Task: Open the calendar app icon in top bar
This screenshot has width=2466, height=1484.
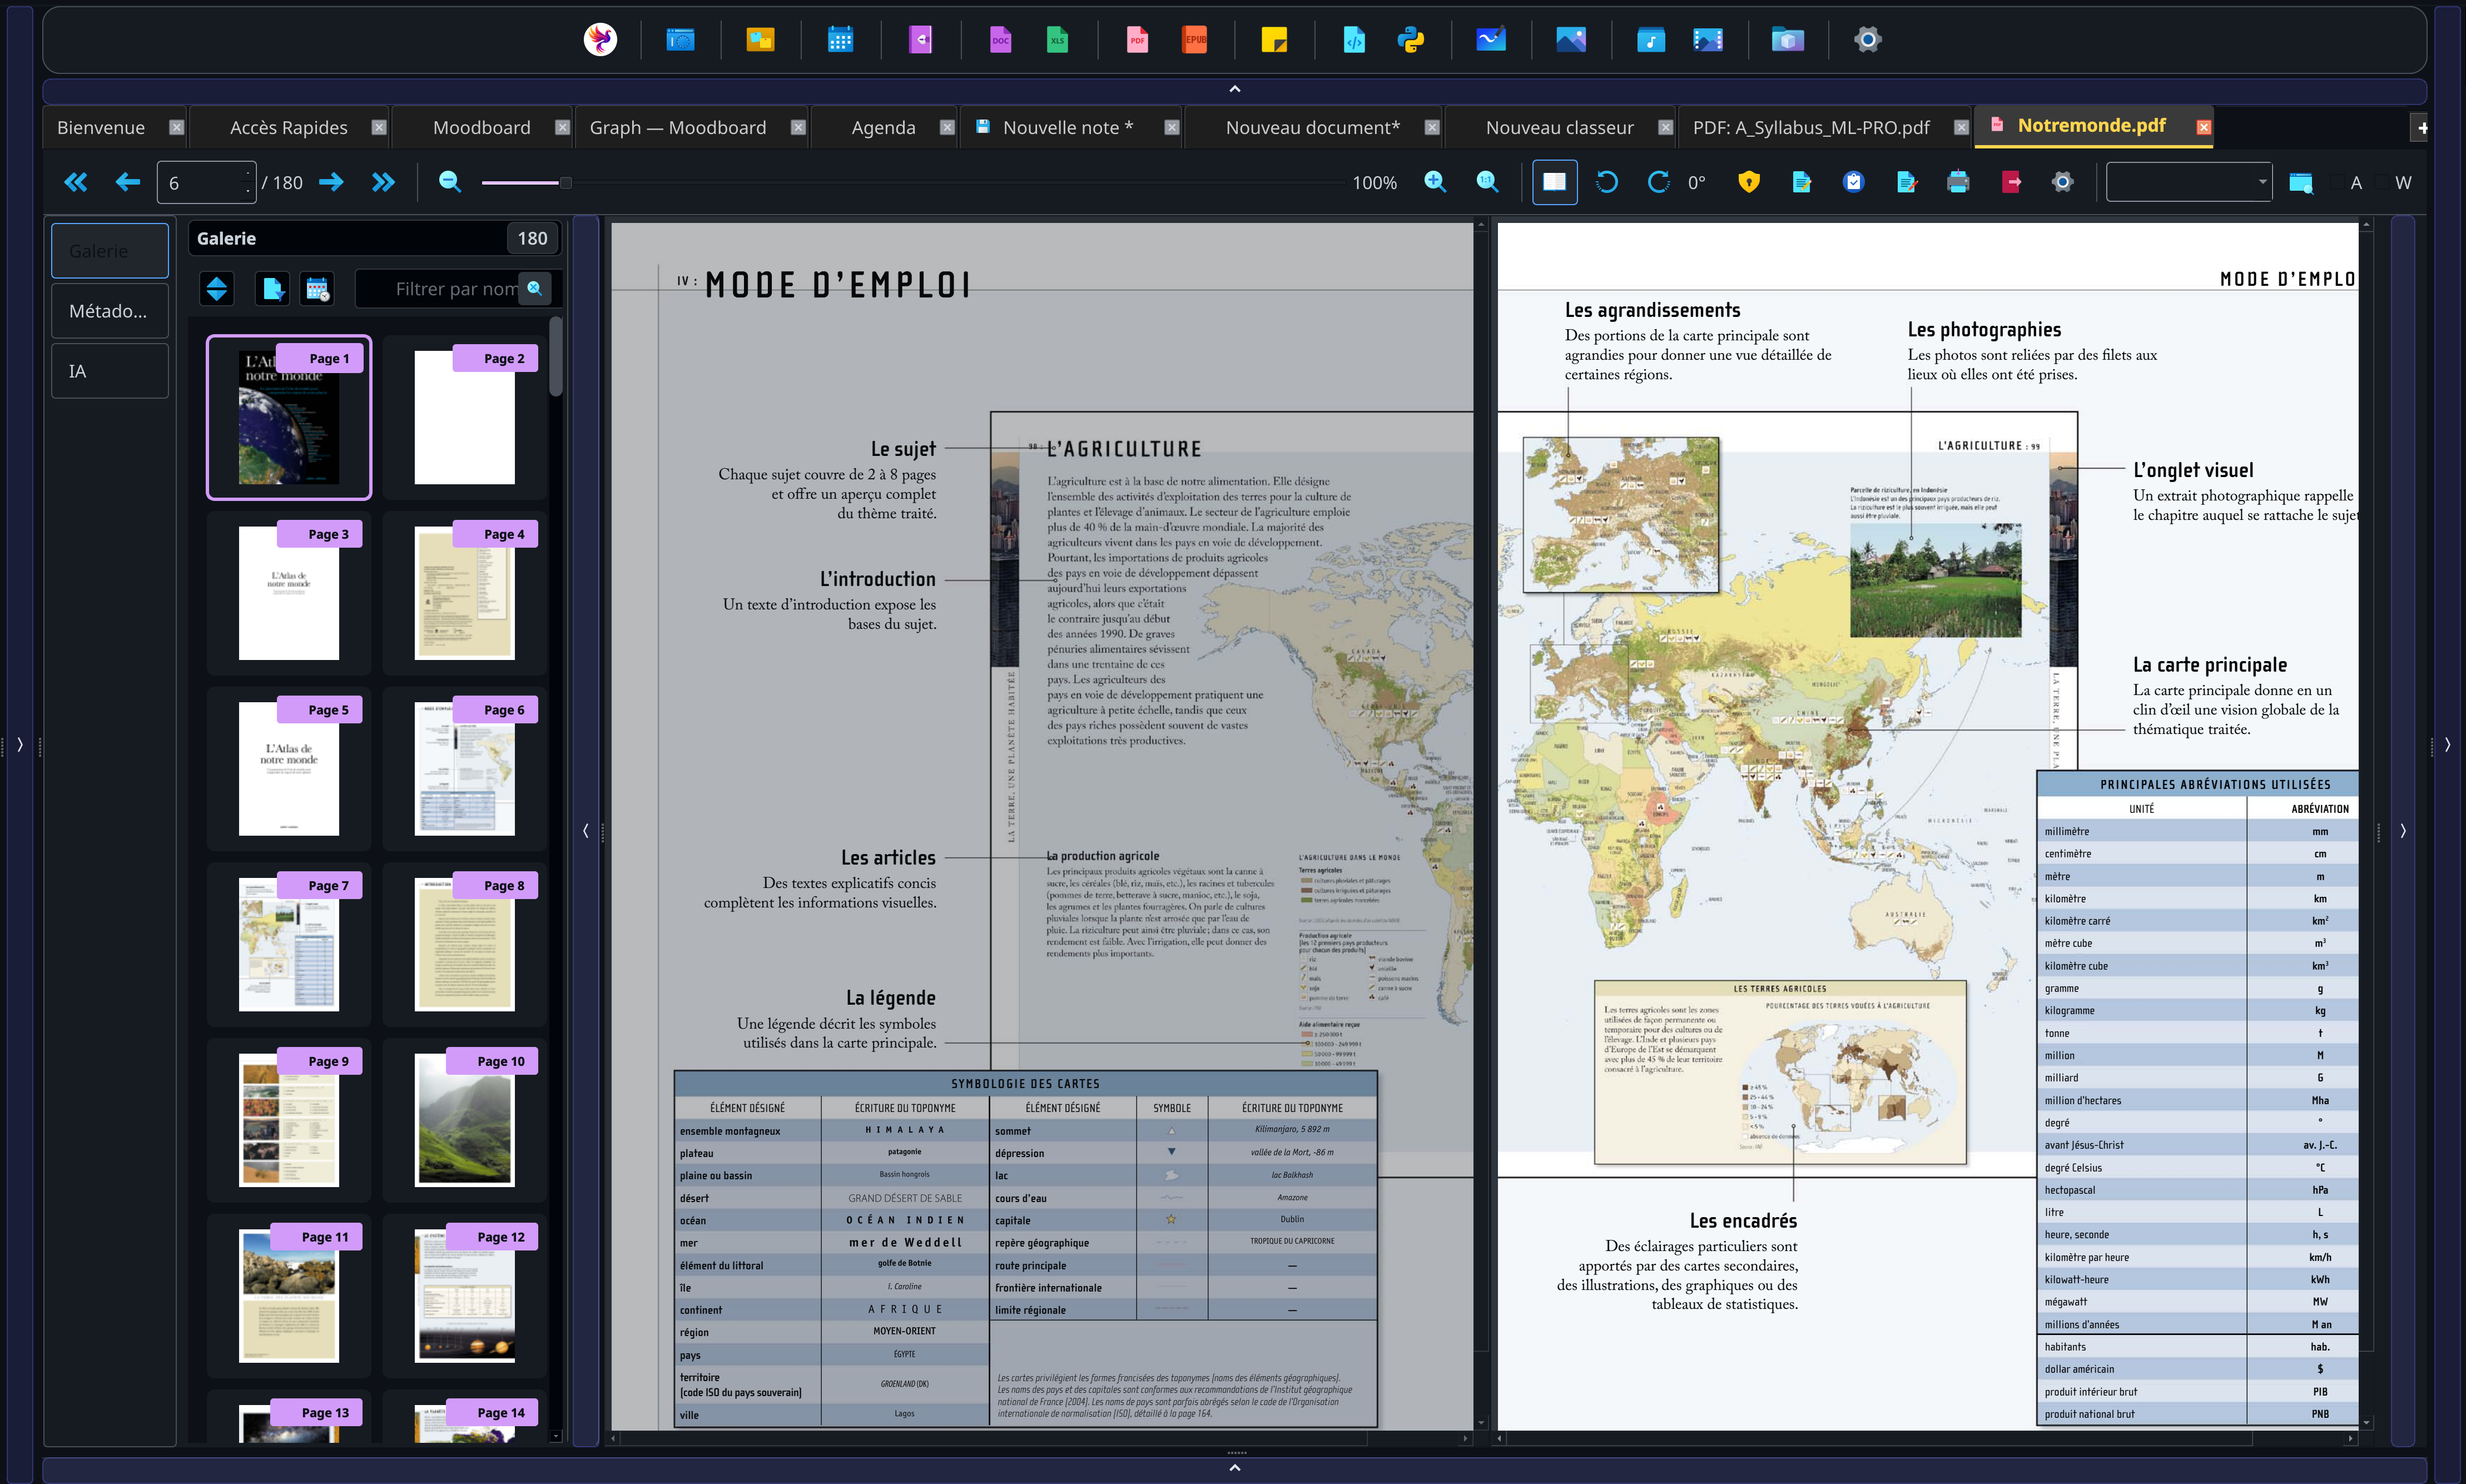Action: point(840,40)
